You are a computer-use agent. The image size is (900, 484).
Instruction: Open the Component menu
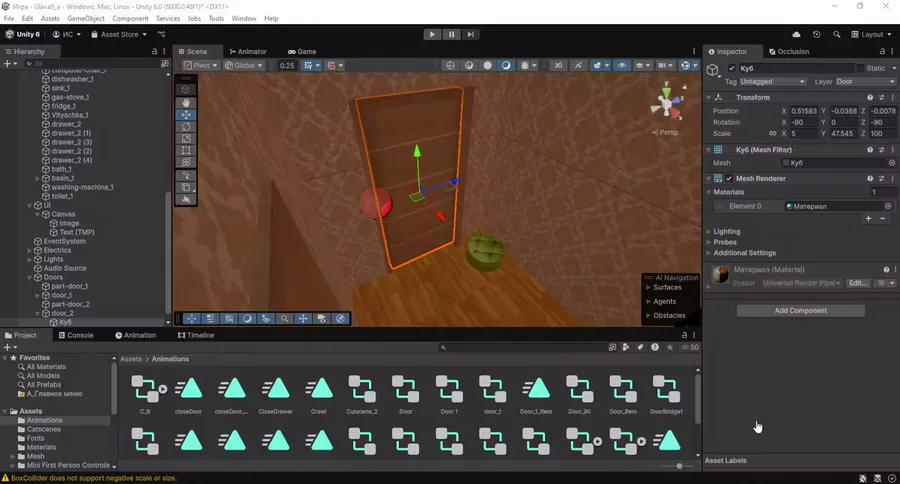click(x=130, y=18)
